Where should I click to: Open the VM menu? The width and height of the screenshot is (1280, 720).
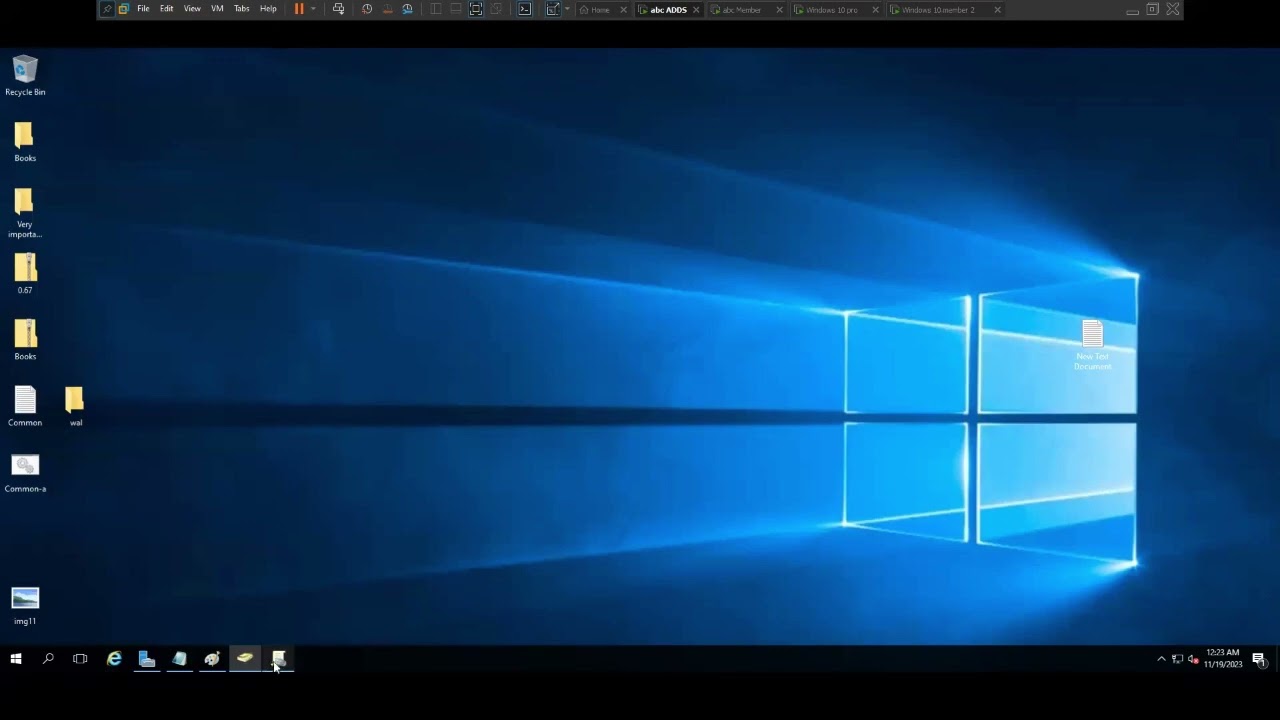click(217, 9)
